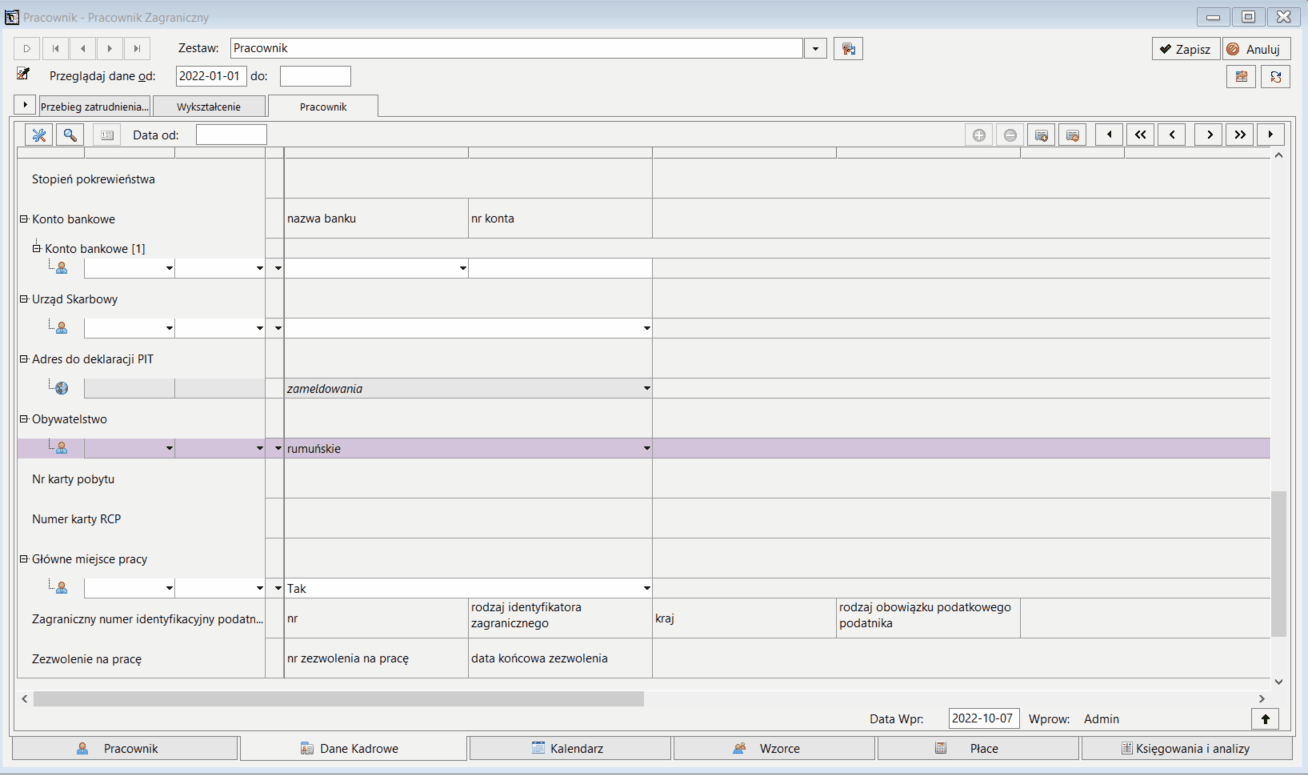This screenshot has width=1308, height=775.
Task: Open the zameldowania address dropdown
Action: [x=647, y=388]
